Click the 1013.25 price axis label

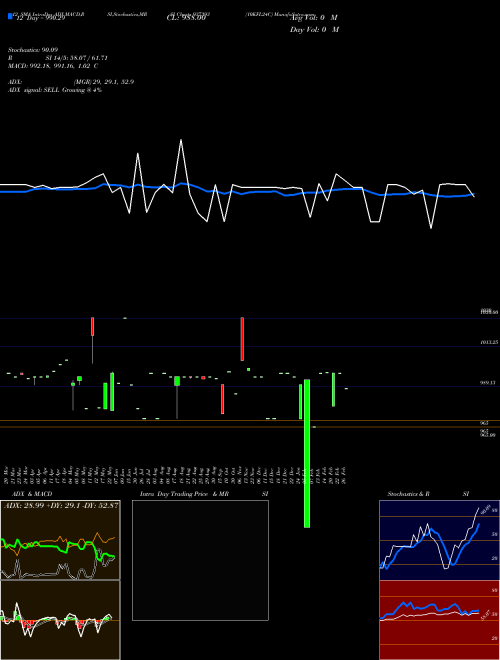[489, 342]
